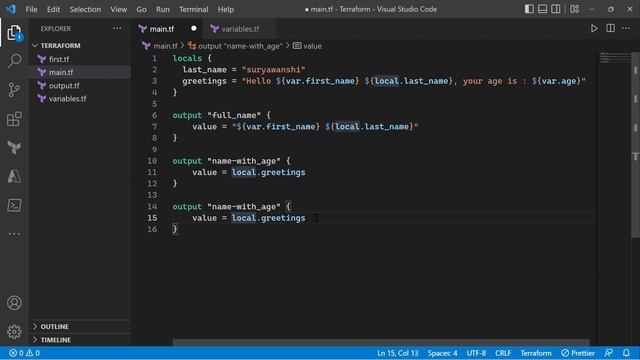The image size is (640, 360).
Task: Switch to the variables.tf tab
Action: (239, 29)
